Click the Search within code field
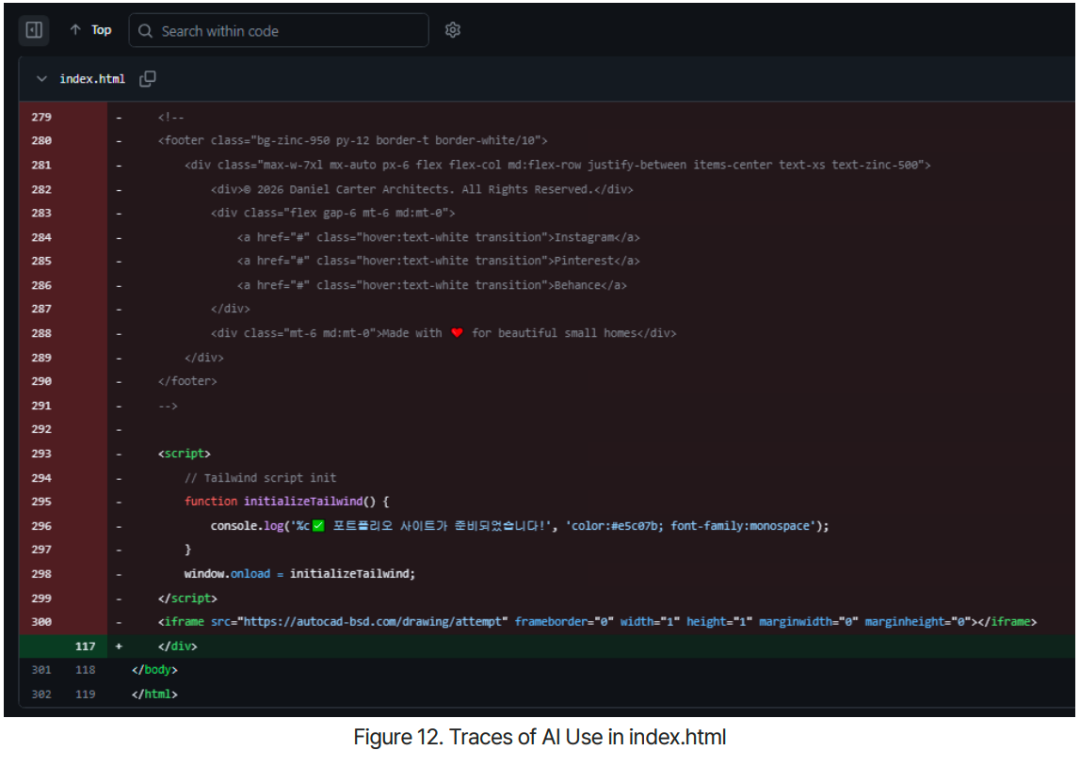 pos(279,31)
